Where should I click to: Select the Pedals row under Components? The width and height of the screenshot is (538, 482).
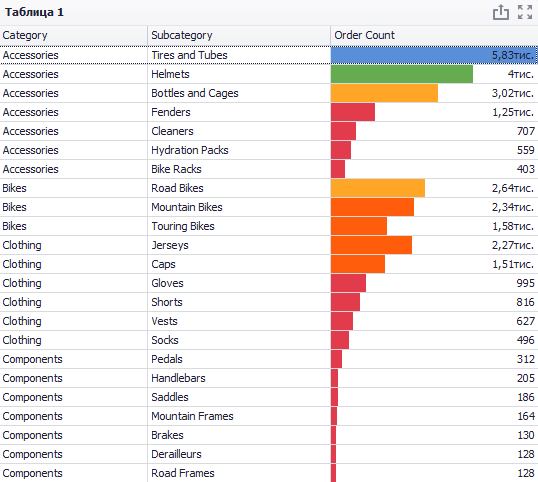pyautogui.click(x=269, y=359)
